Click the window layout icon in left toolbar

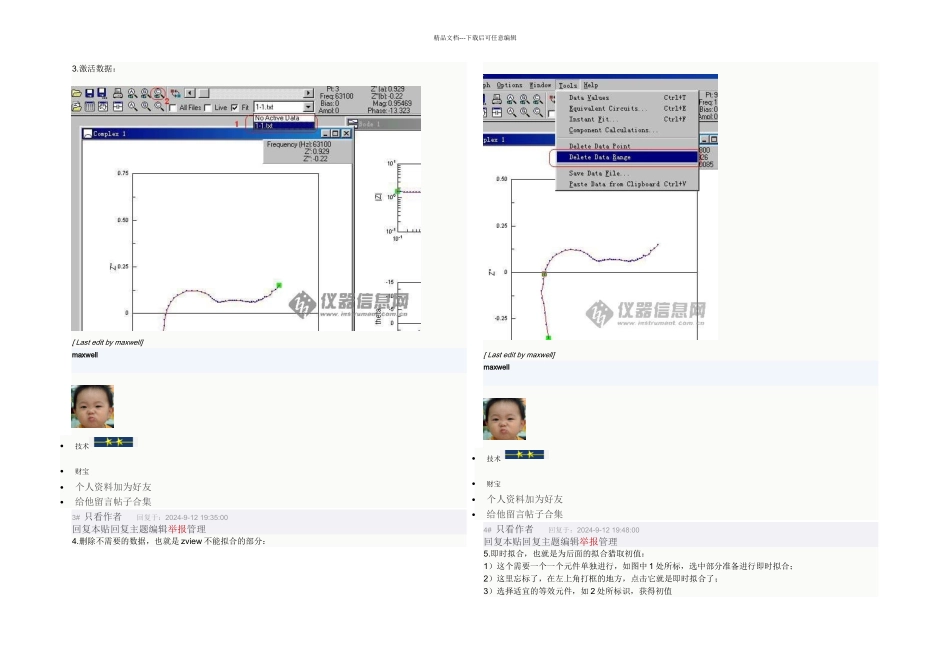118,107
